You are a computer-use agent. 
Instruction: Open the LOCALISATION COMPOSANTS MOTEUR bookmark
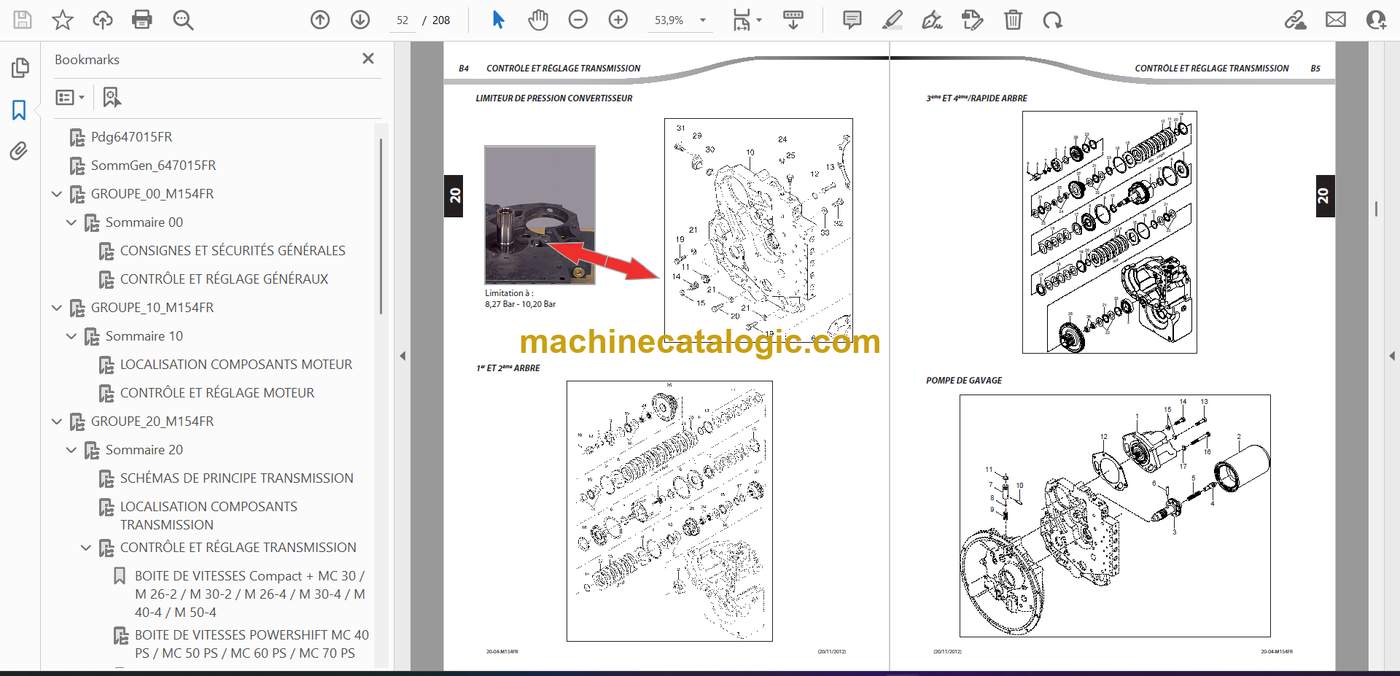(236, 364)
